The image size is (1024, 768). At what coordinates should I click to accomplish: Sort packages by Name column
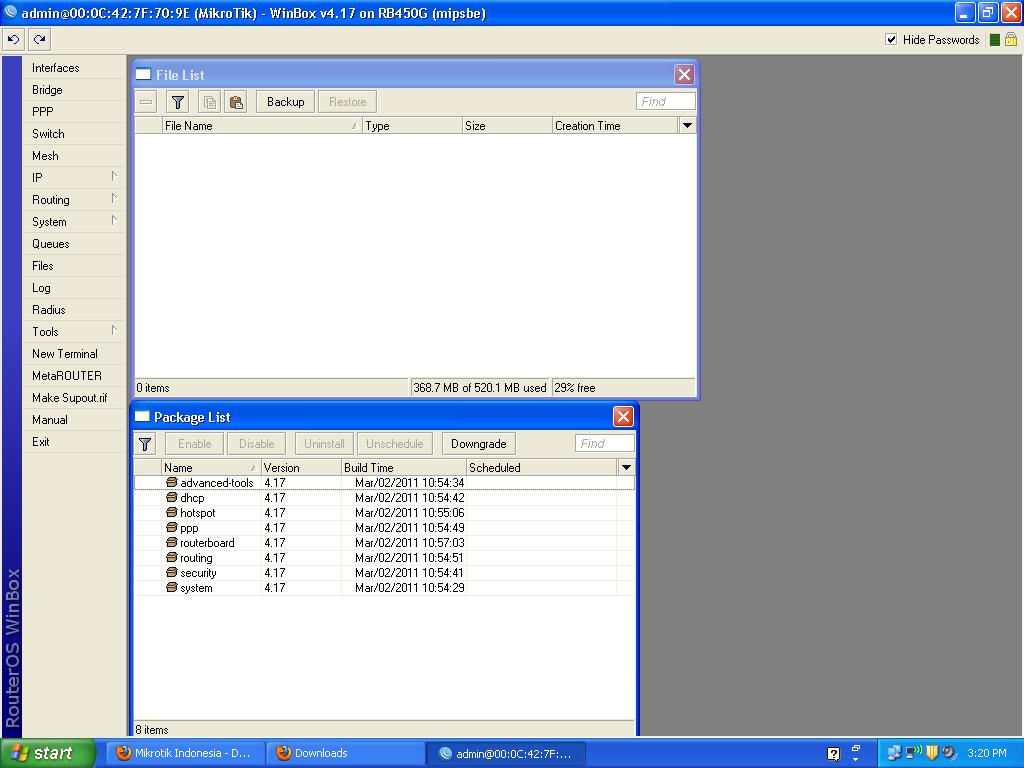point(211,468)
